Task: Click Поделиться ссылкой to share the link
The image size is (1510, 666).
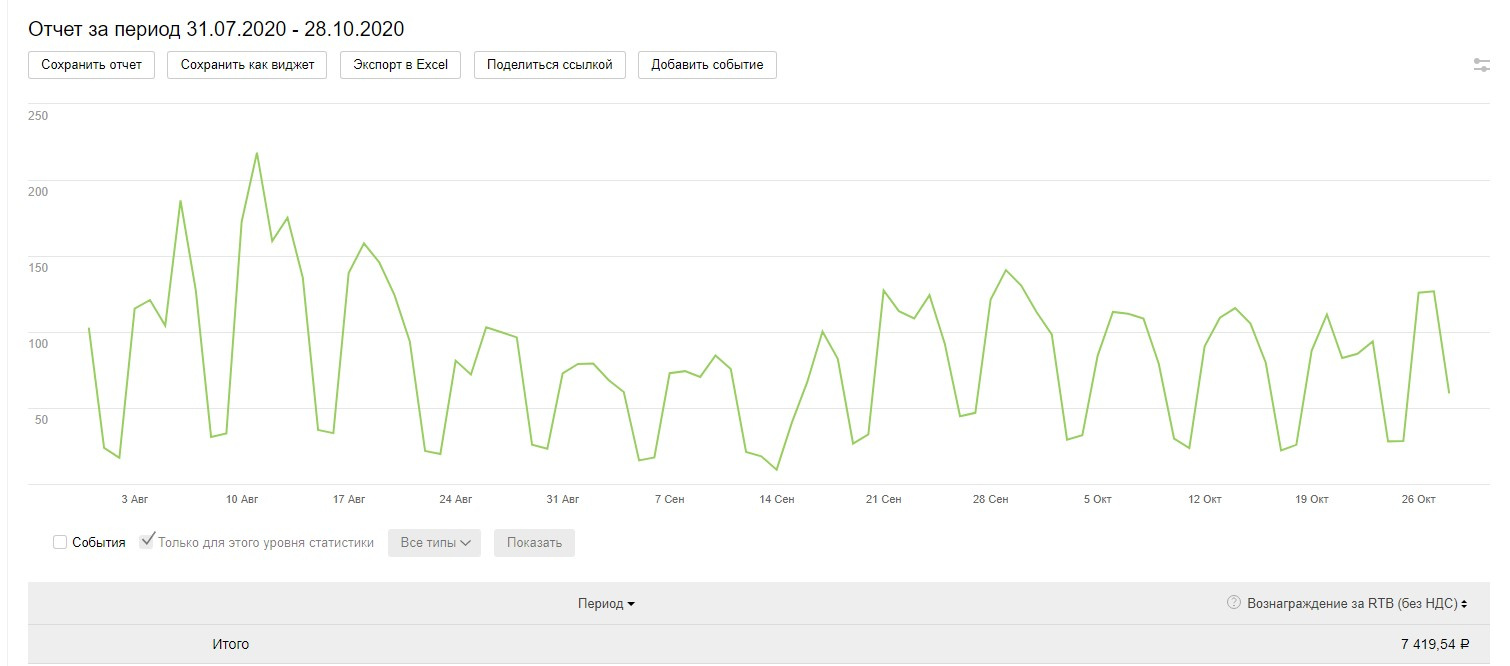Action: pyautogui.click(x=549, y=65)
